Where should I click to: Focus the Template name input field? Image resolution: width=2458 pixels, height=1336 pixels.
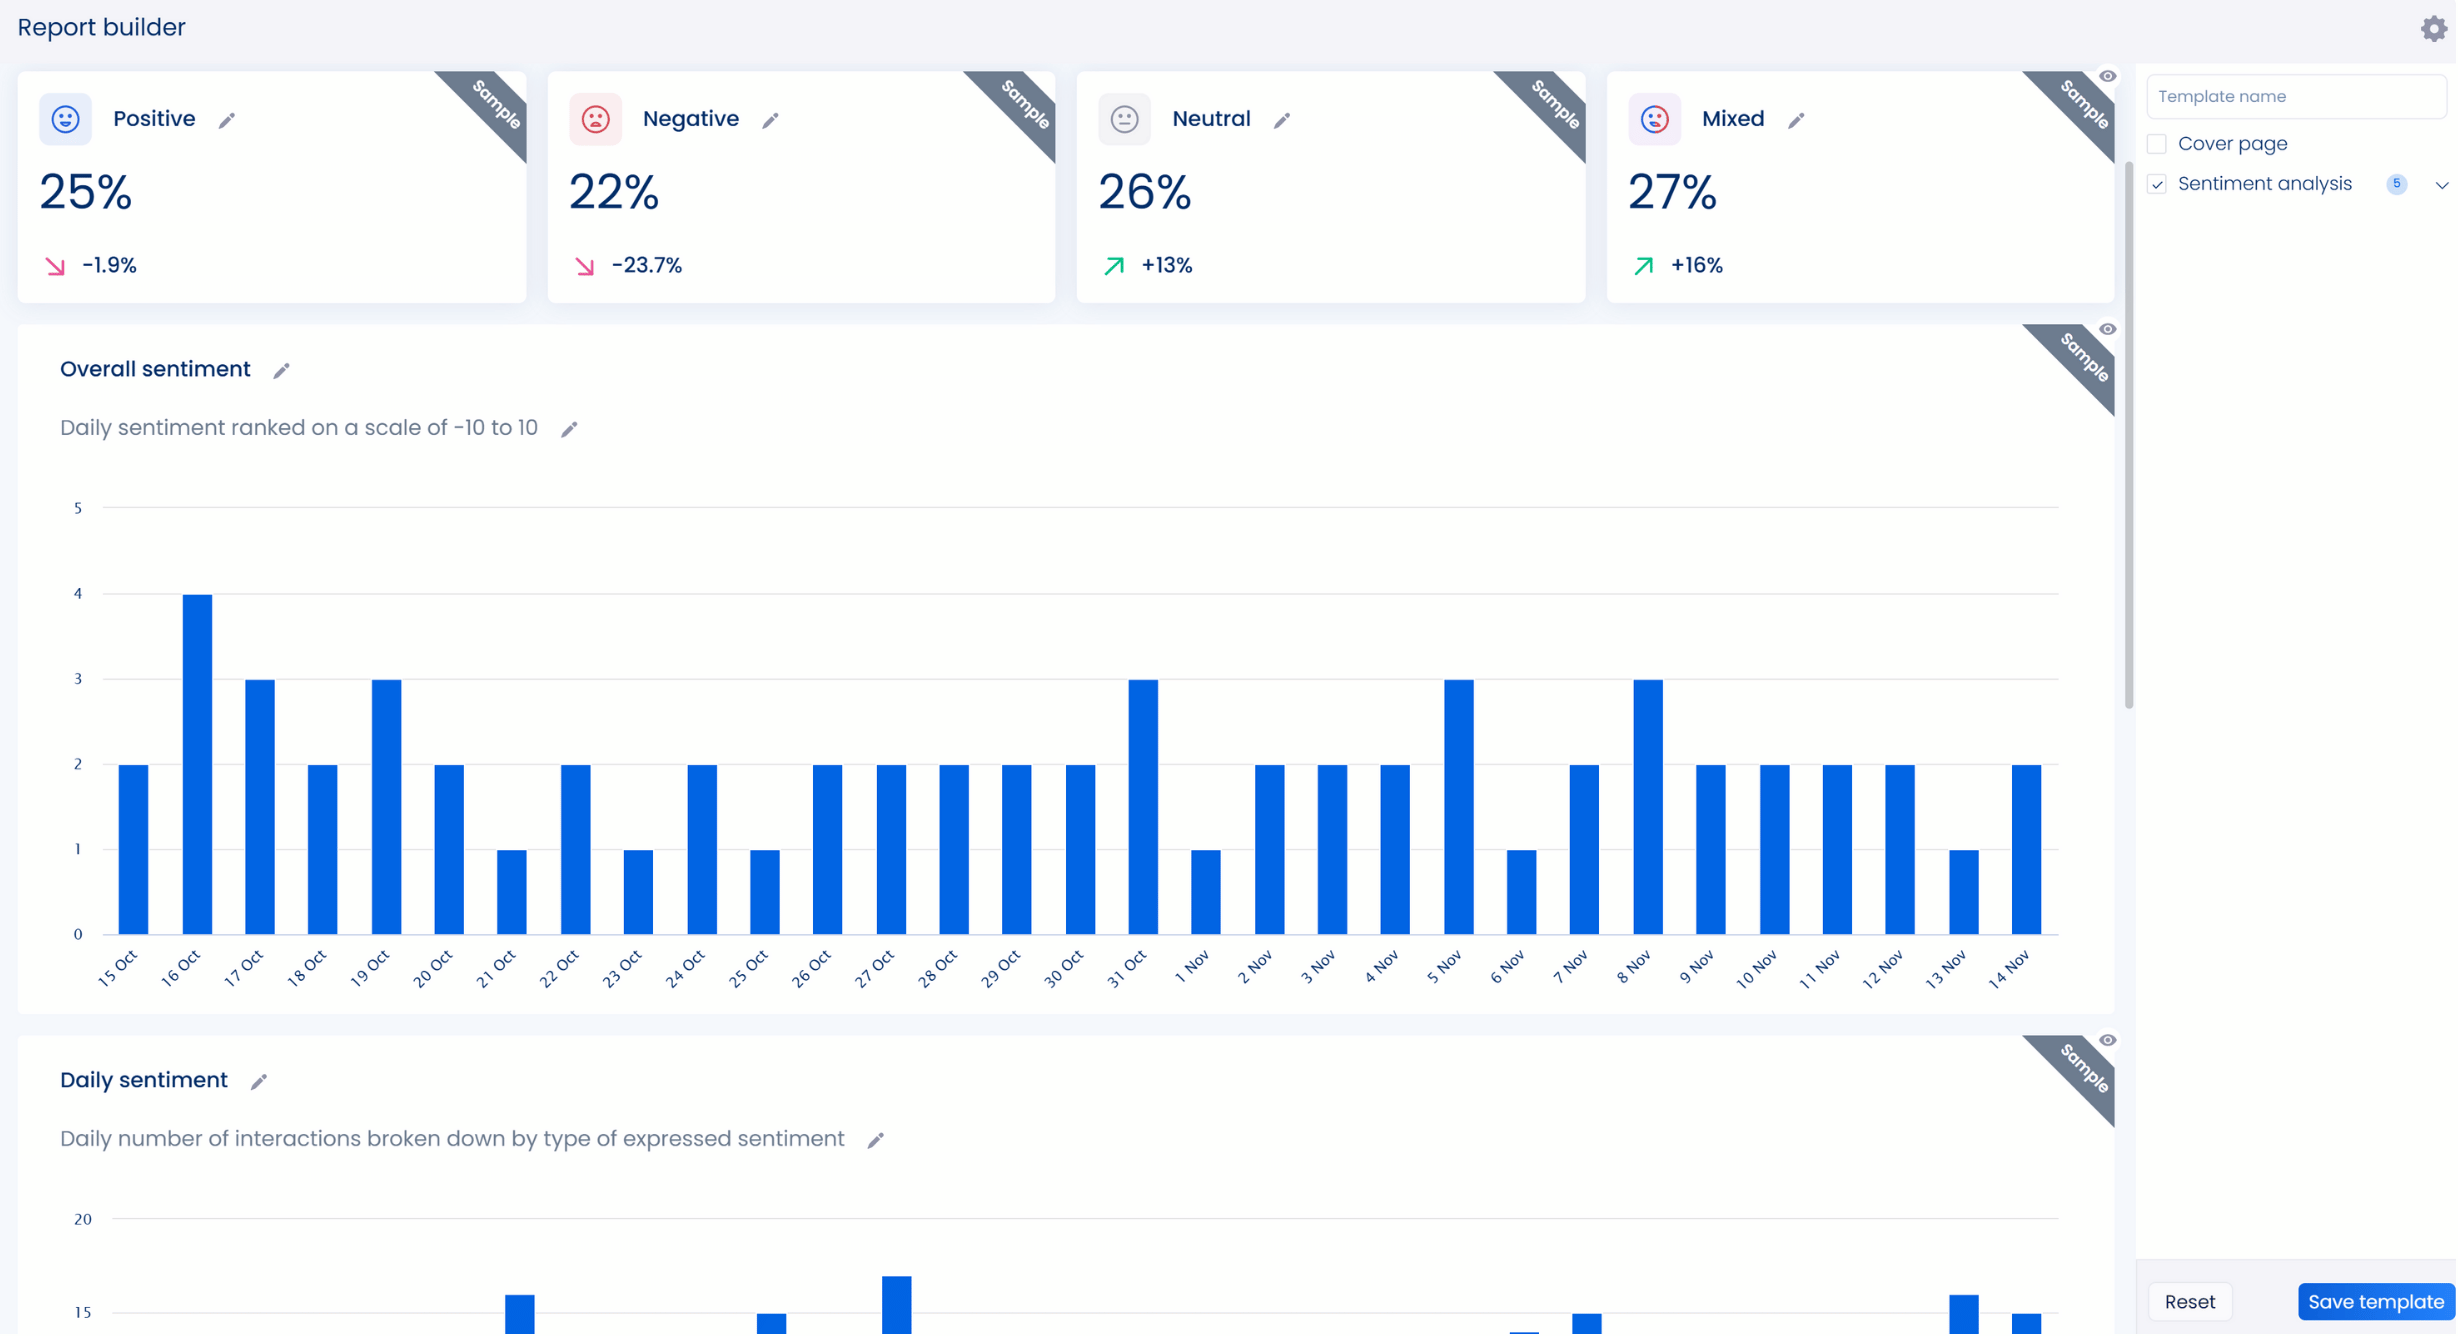(x=2295, y=97)
